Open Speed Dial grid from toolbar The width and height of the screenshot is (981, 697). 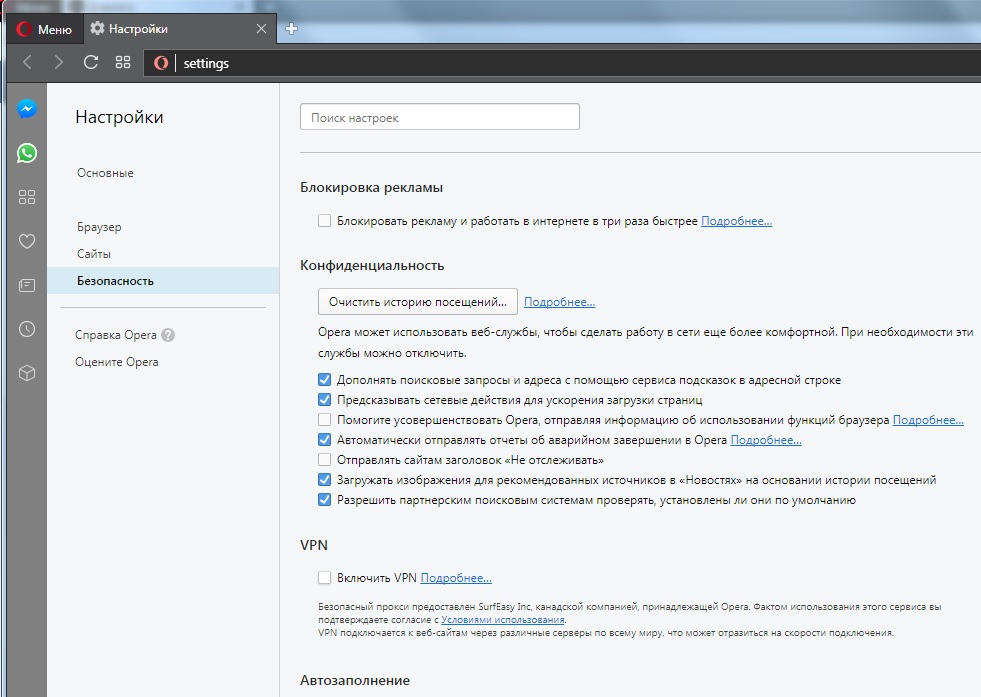(123, 62)
